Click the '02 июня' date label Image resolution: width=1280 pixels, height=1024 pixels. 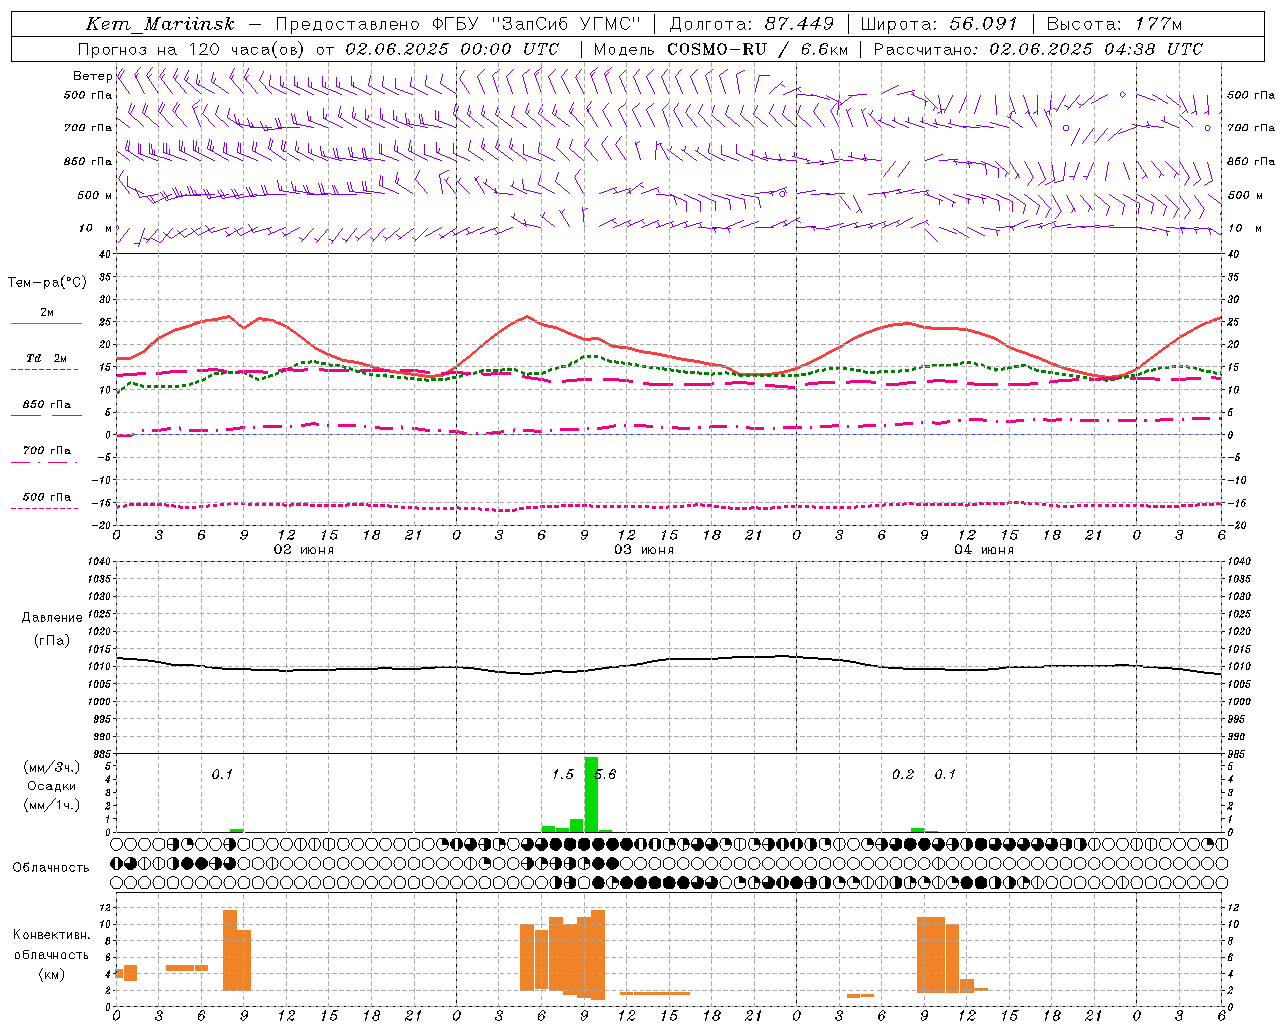[x=304, y=550]
